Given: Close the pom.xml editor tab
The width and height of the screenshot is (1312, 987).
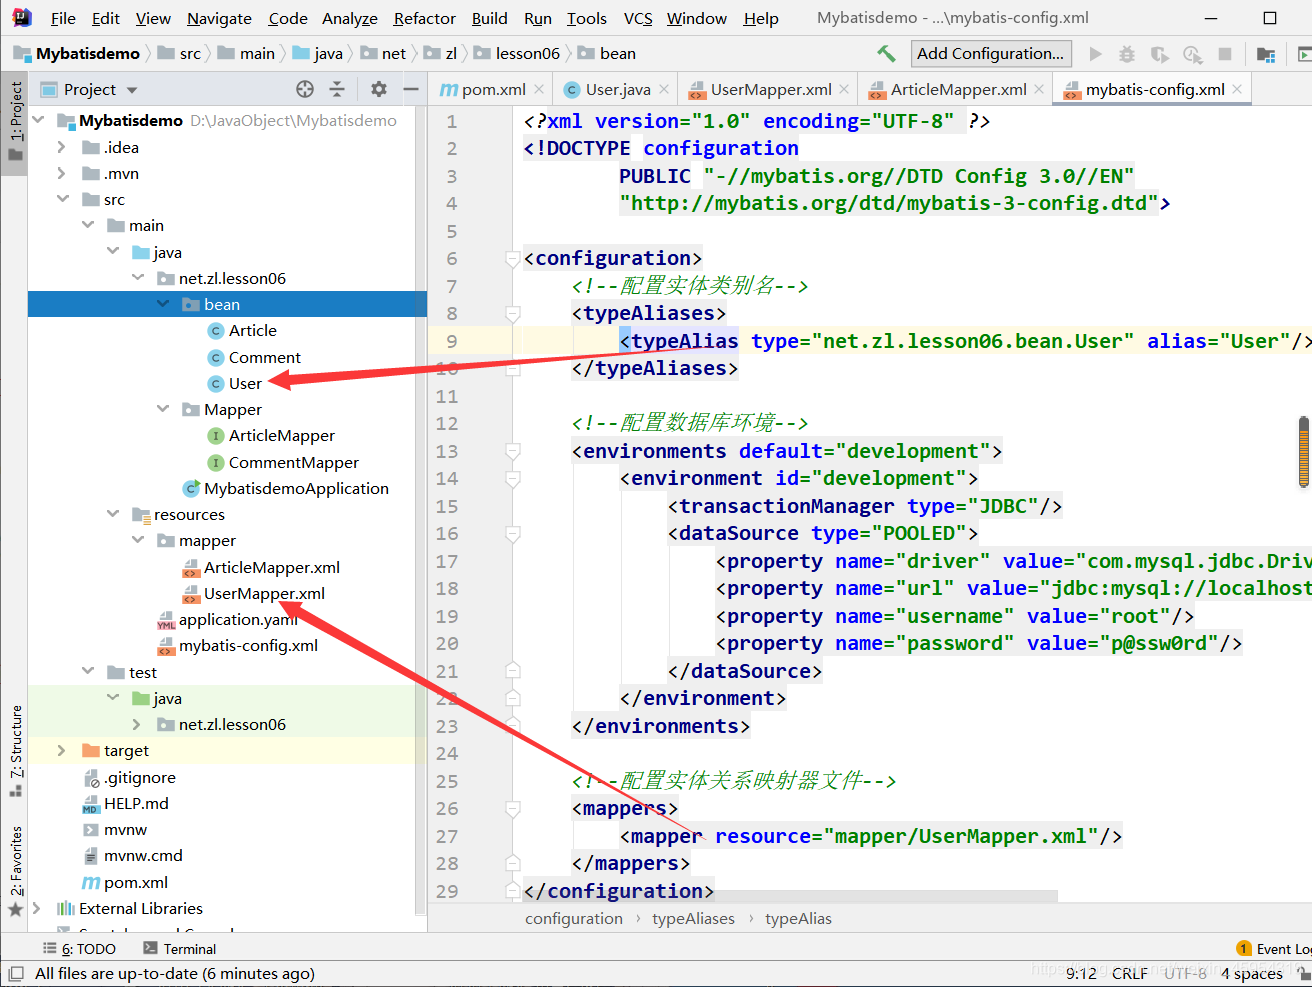Looking at the screenshot, I should (x=539, y=89).
